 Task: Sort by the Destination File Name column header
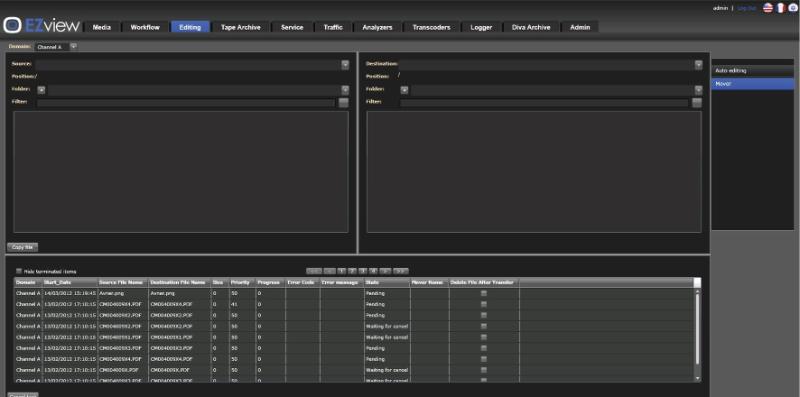point(179,282)
